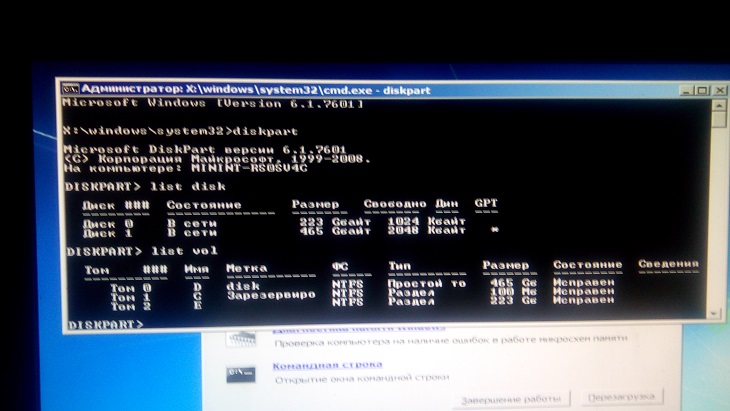Open the Командная строка link
Viewport: 730px width, 411px height.
click(313, 366)
